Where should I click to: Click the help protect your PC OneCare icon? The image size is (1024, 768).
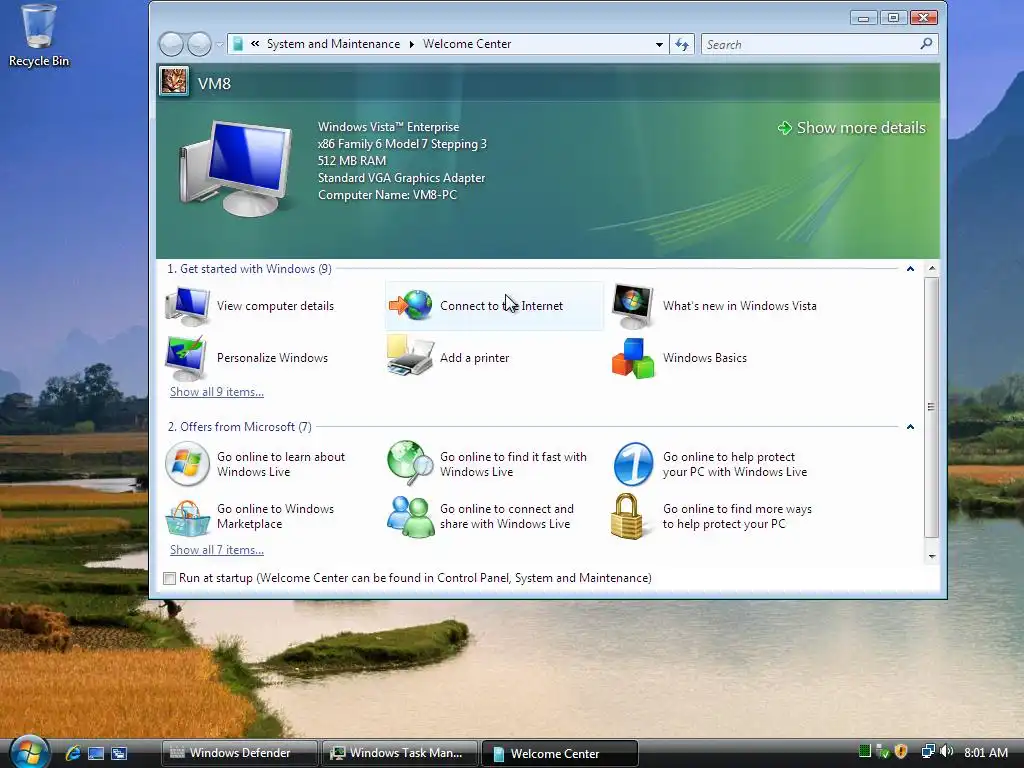pyautogui.click(x=633, y=464)
